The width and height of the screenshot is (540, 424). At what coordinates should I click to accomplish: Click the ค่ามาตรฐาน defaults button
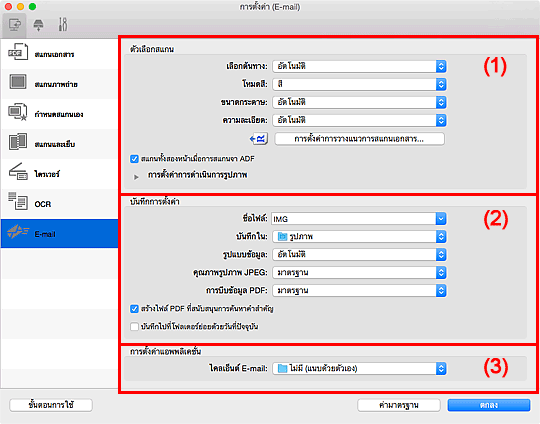click(399, 405)
